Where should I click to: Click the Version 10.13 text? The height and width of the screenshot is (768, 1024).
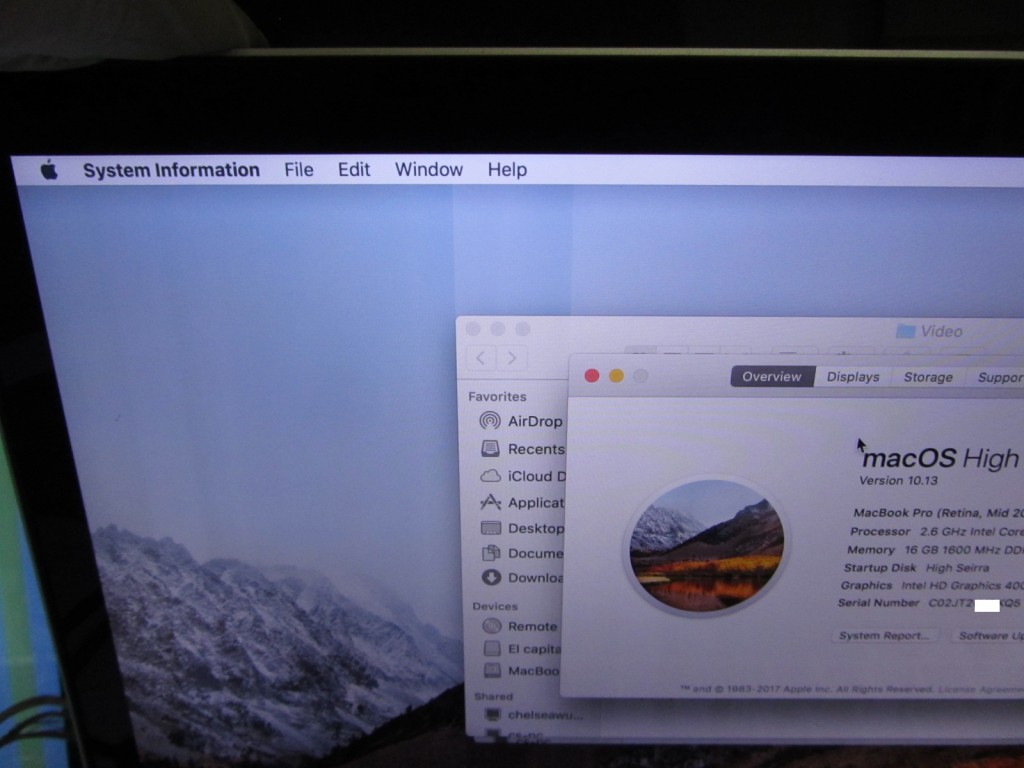coord(898,481)
